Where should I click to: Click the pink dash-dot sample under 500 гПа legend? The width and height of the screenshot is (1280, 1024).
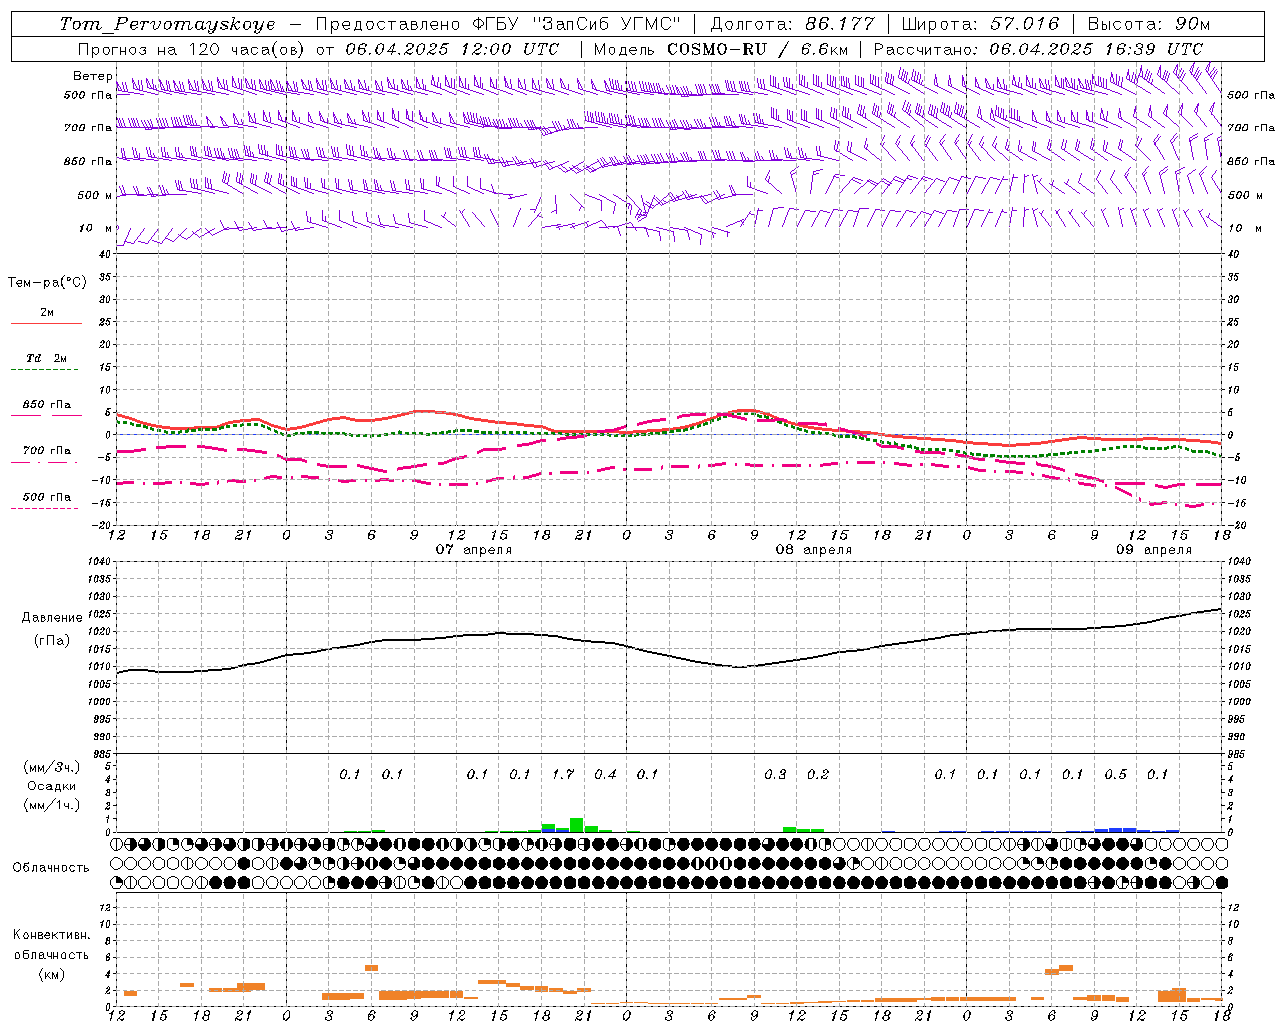pos(44,508)
